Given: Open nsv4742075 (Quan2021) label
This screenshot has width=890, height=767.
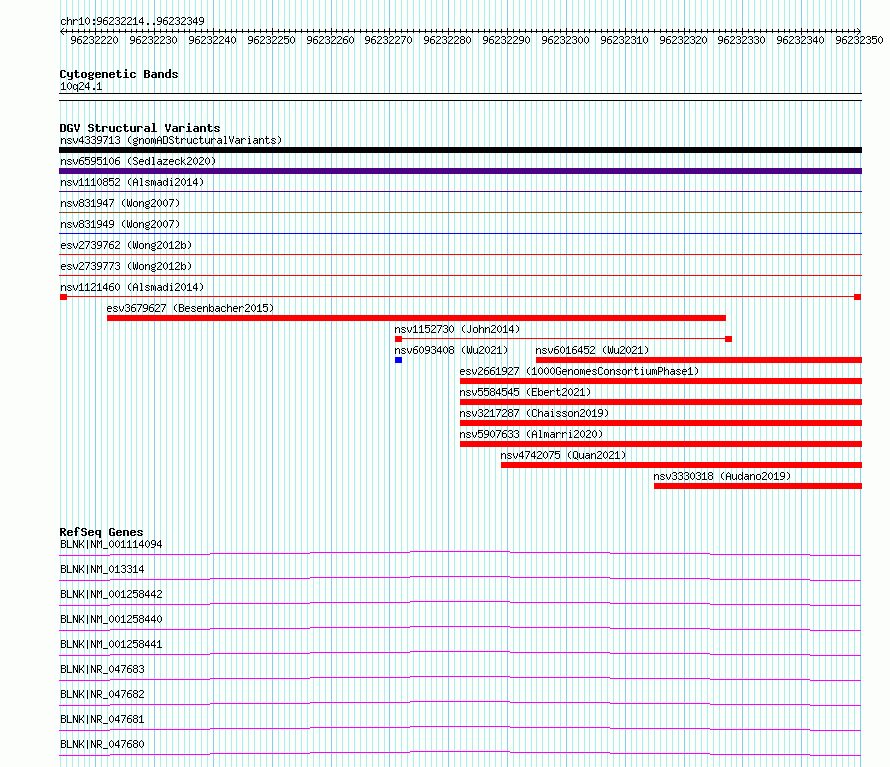Looking at the screenshot, I should click(x=563, y=455).
